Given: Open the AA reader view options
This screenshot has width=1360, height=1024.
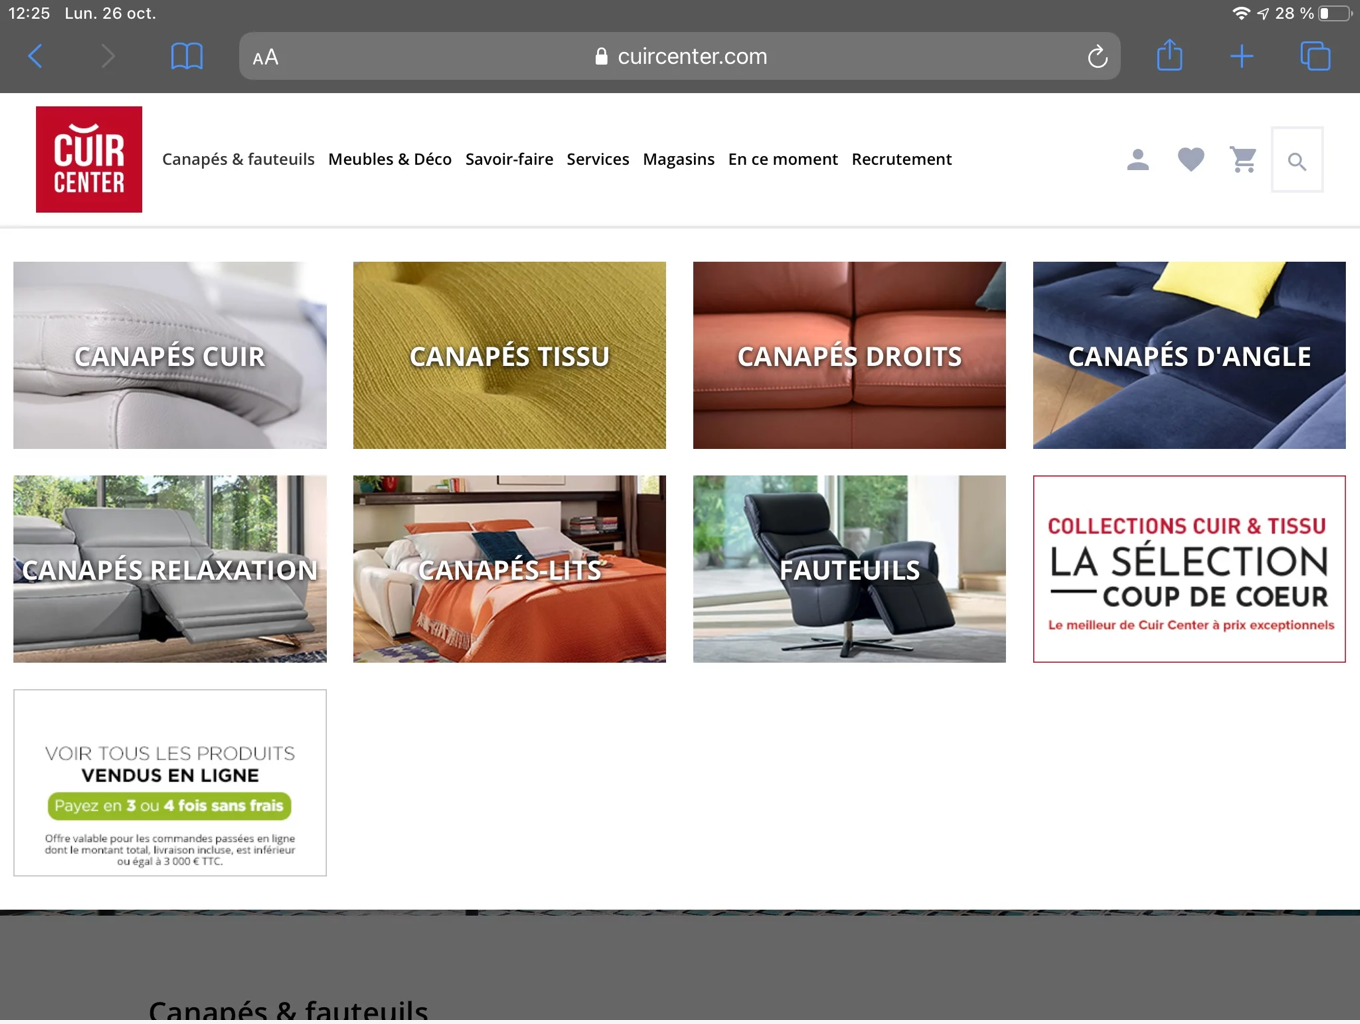Looking at the screenshot, I should point(266,58).
